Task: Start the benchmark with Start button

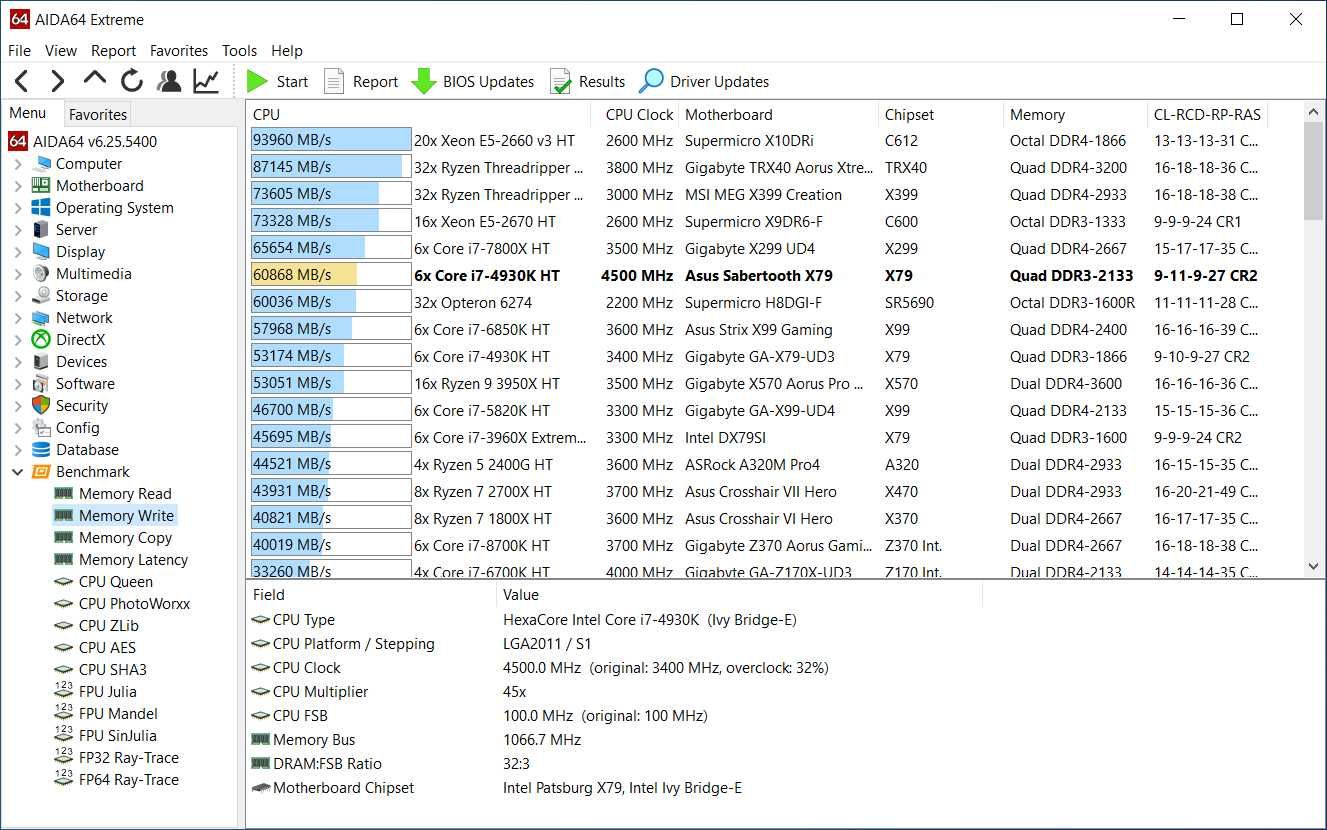Action: point(277,82)
